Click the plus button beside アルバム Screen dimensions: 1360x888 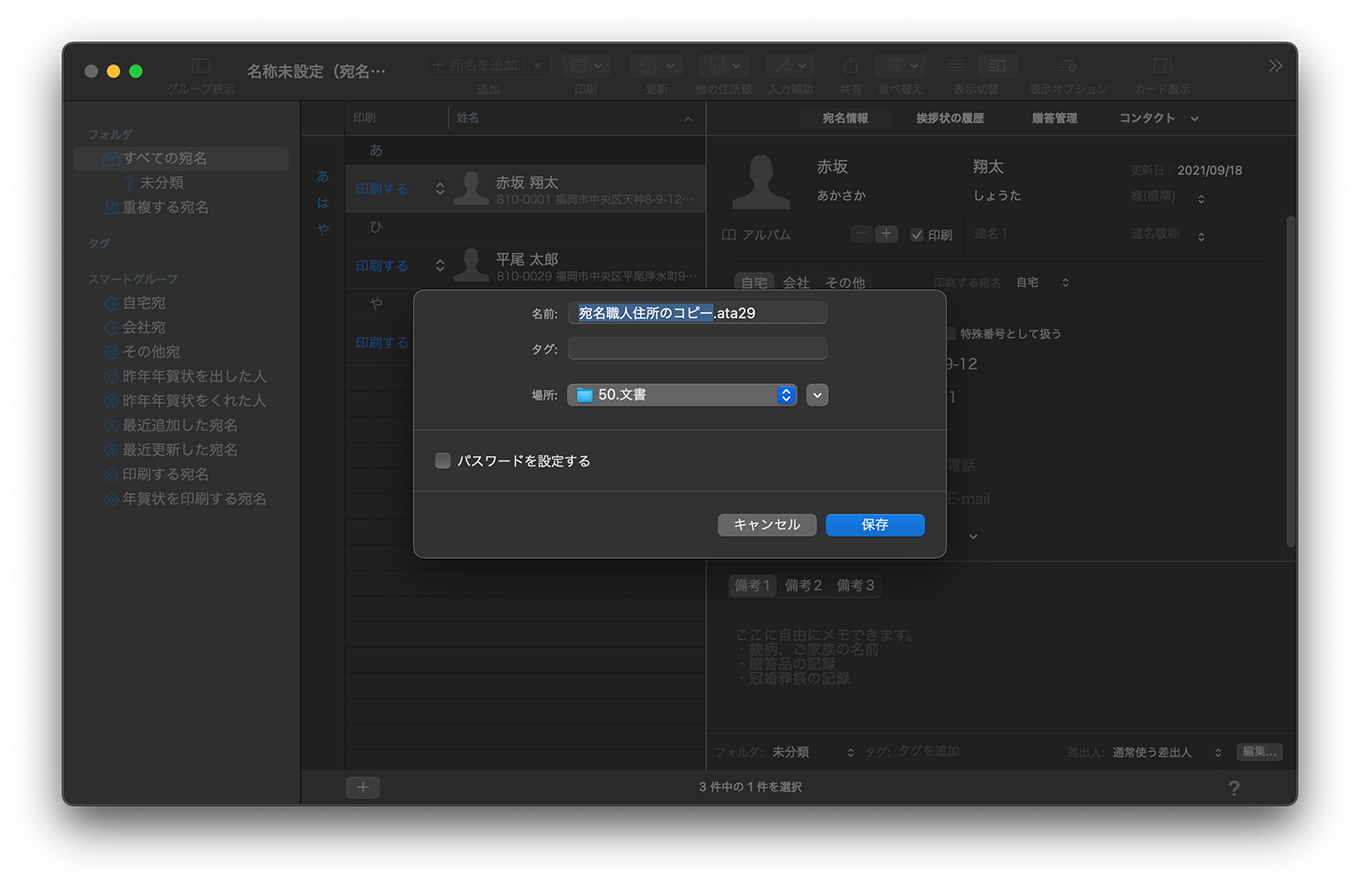coord(886,234)
